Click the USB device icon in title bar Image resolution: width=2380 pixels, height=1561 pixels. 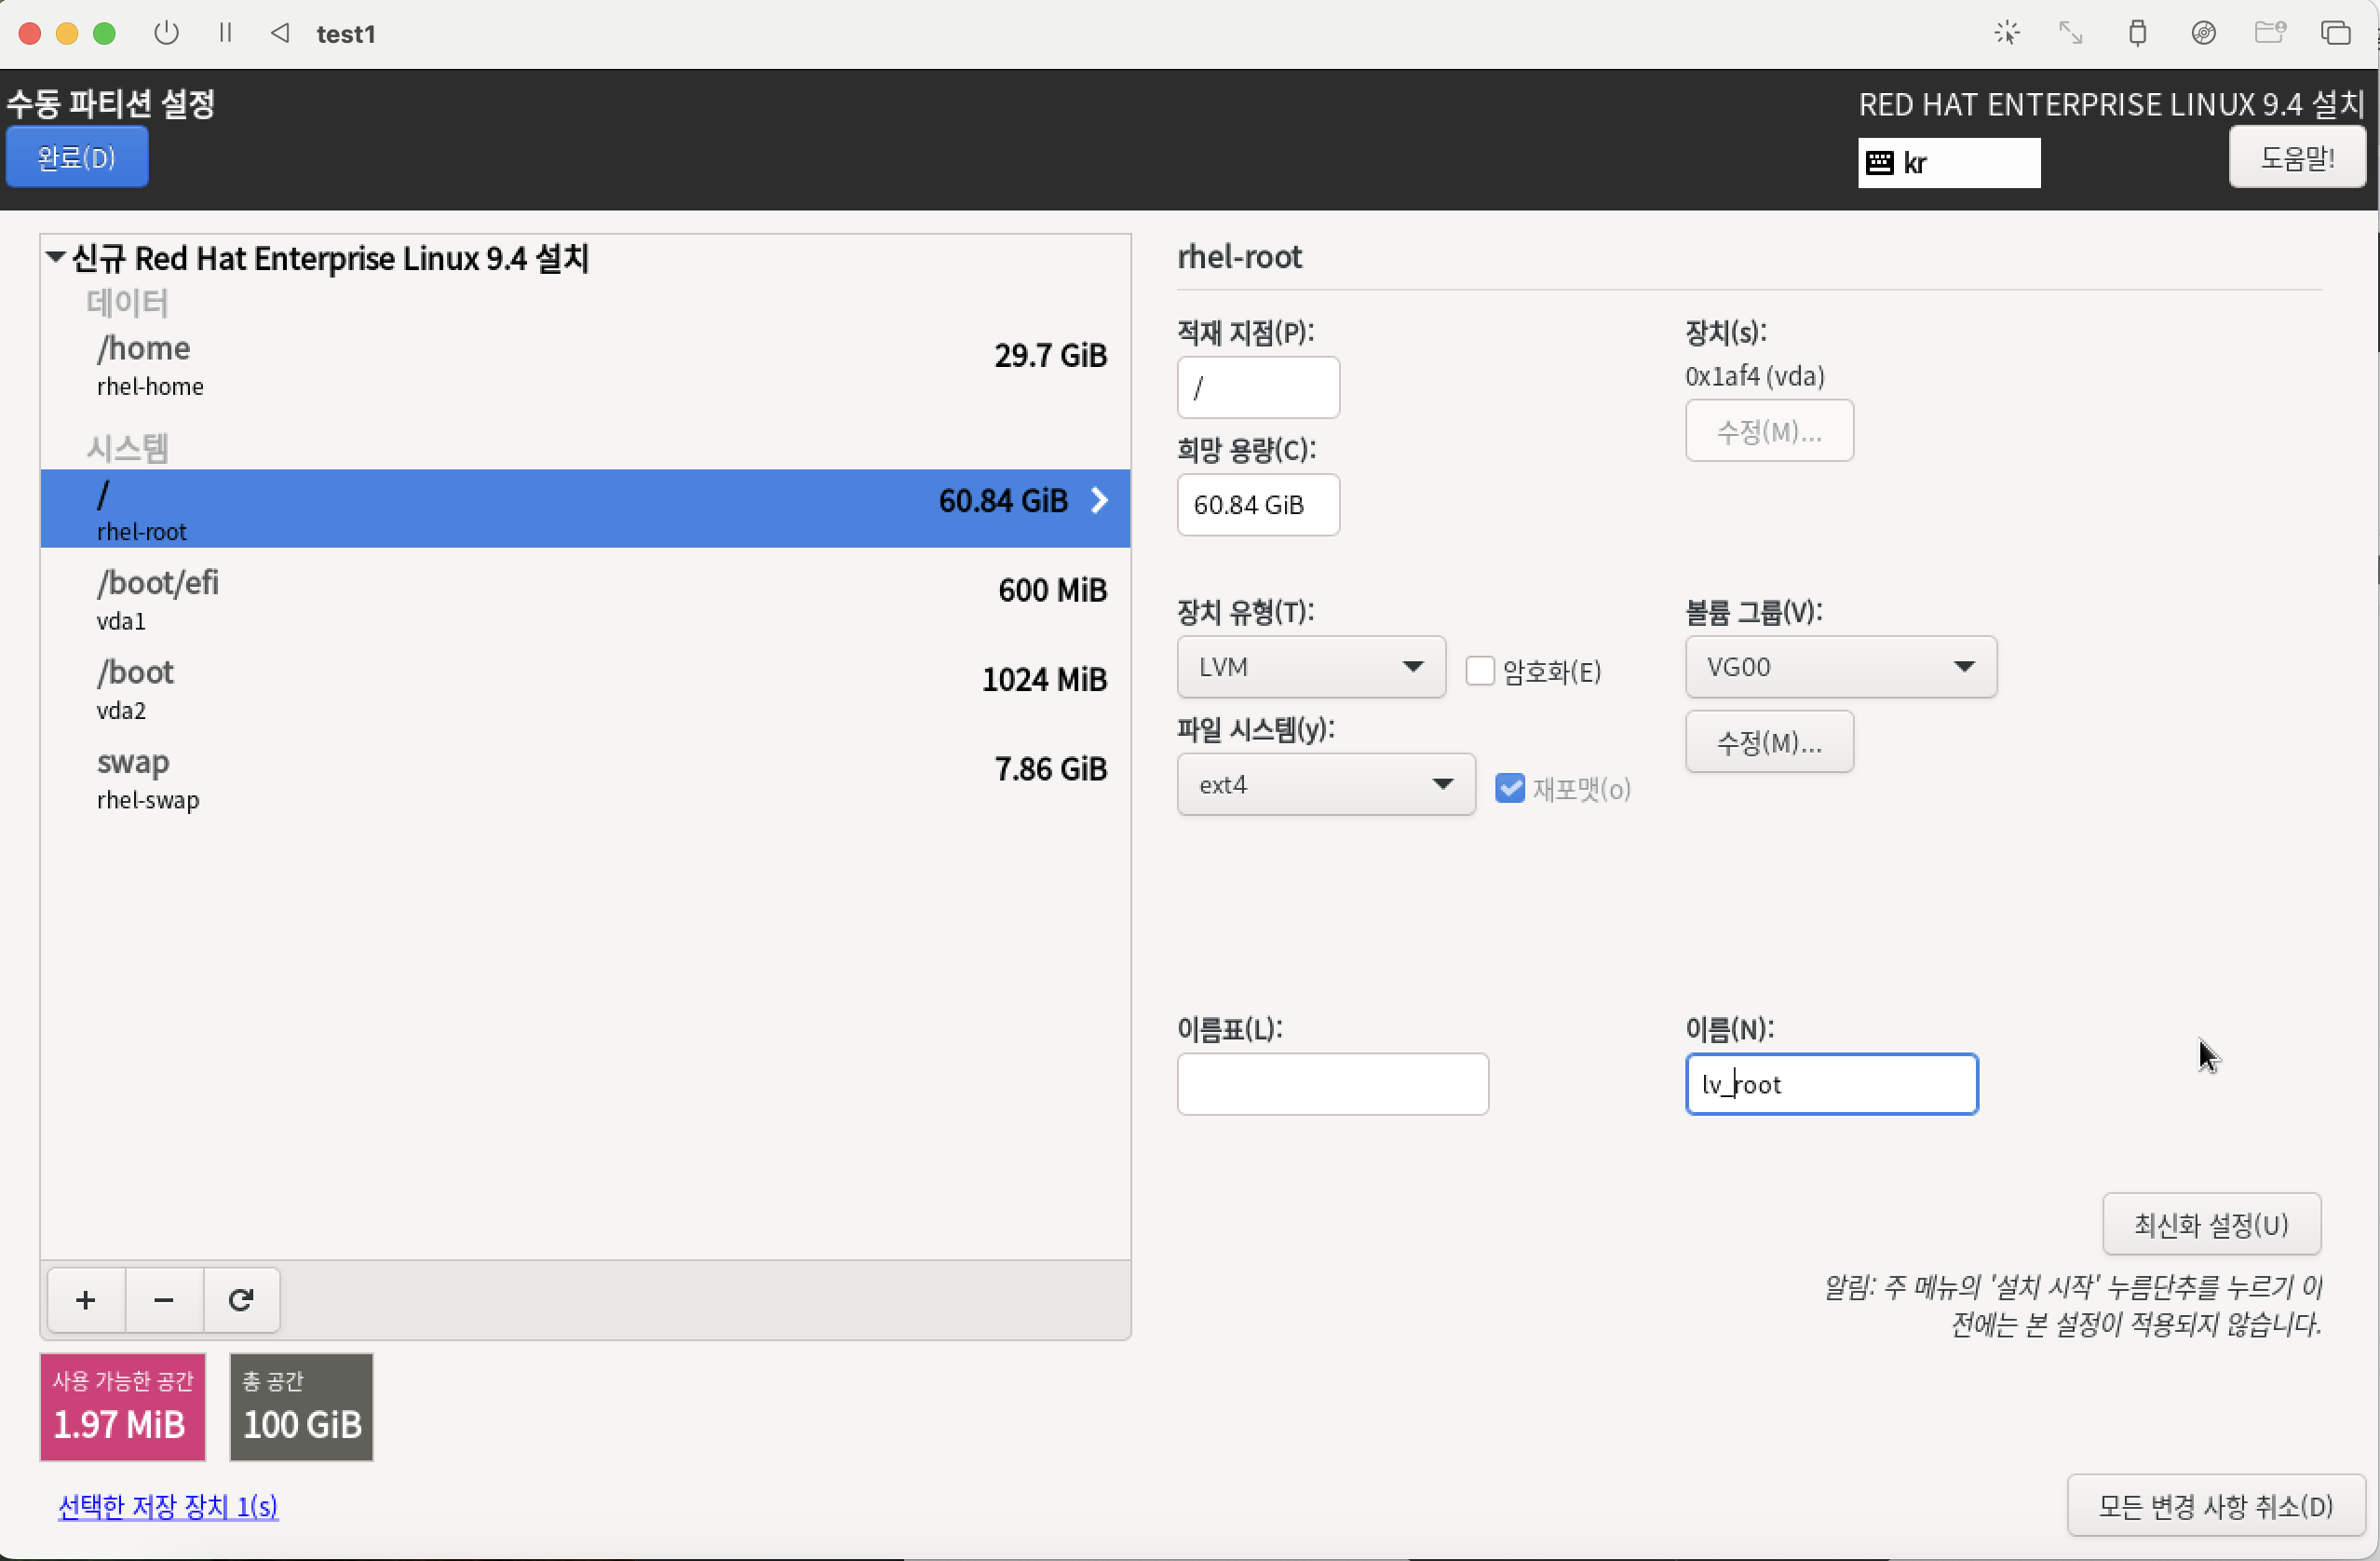[2137, 33]
